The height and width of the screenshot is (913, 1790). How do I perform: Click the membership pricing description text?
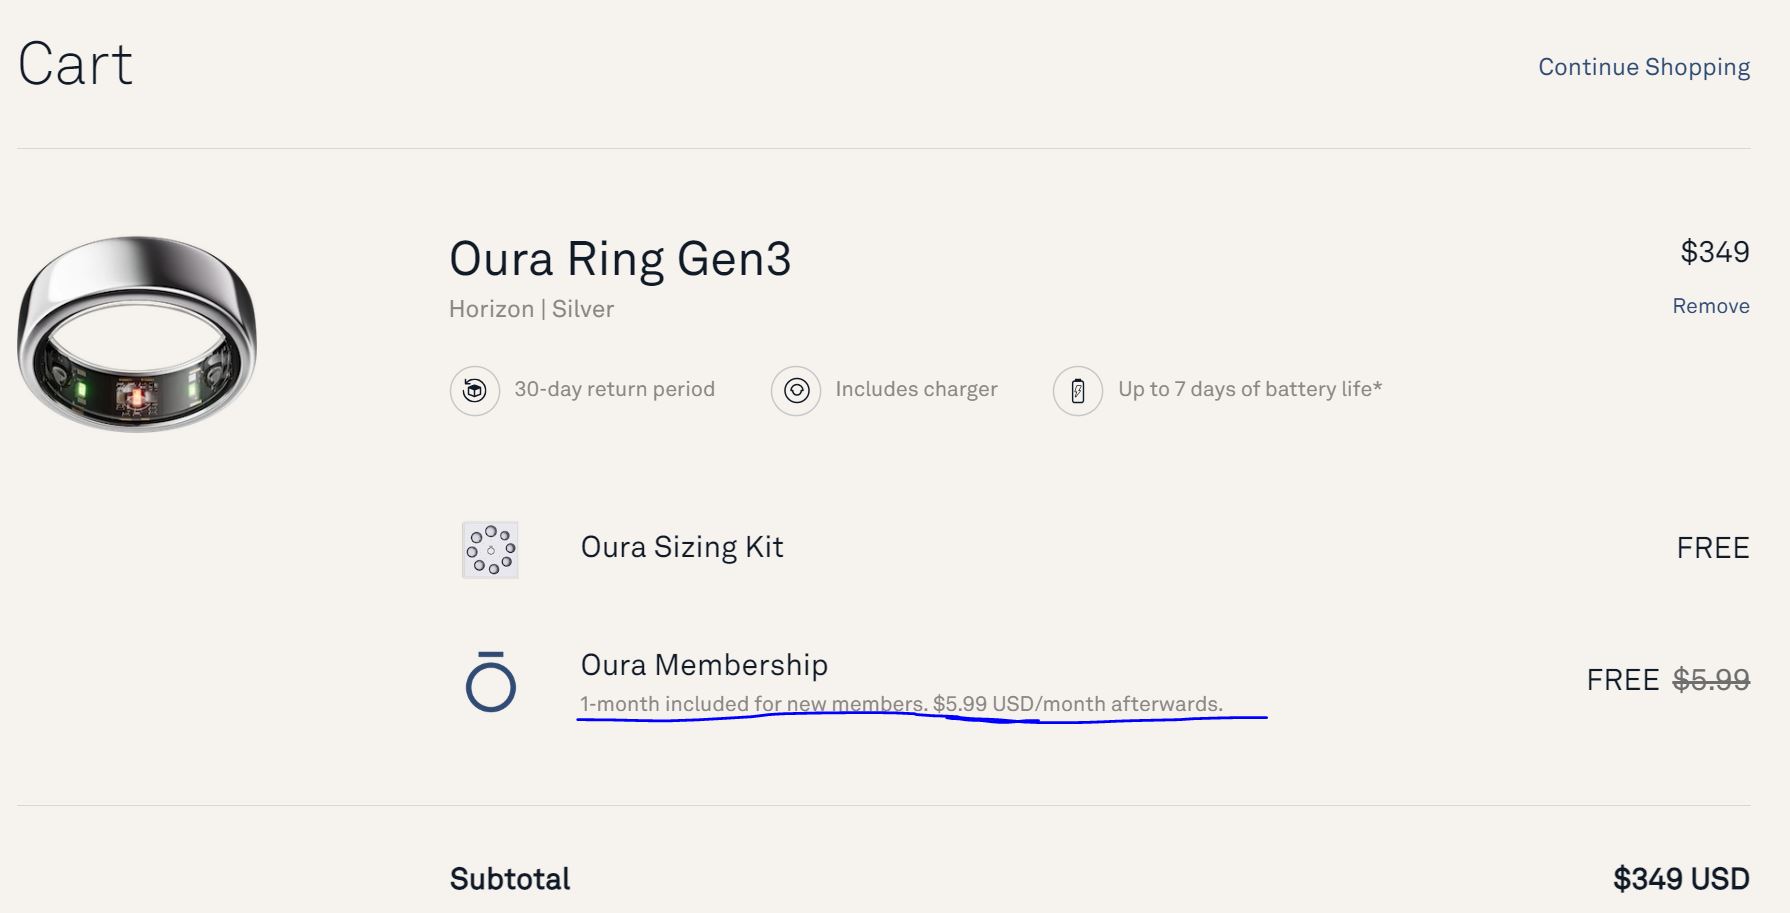click(x=901, y=704)
